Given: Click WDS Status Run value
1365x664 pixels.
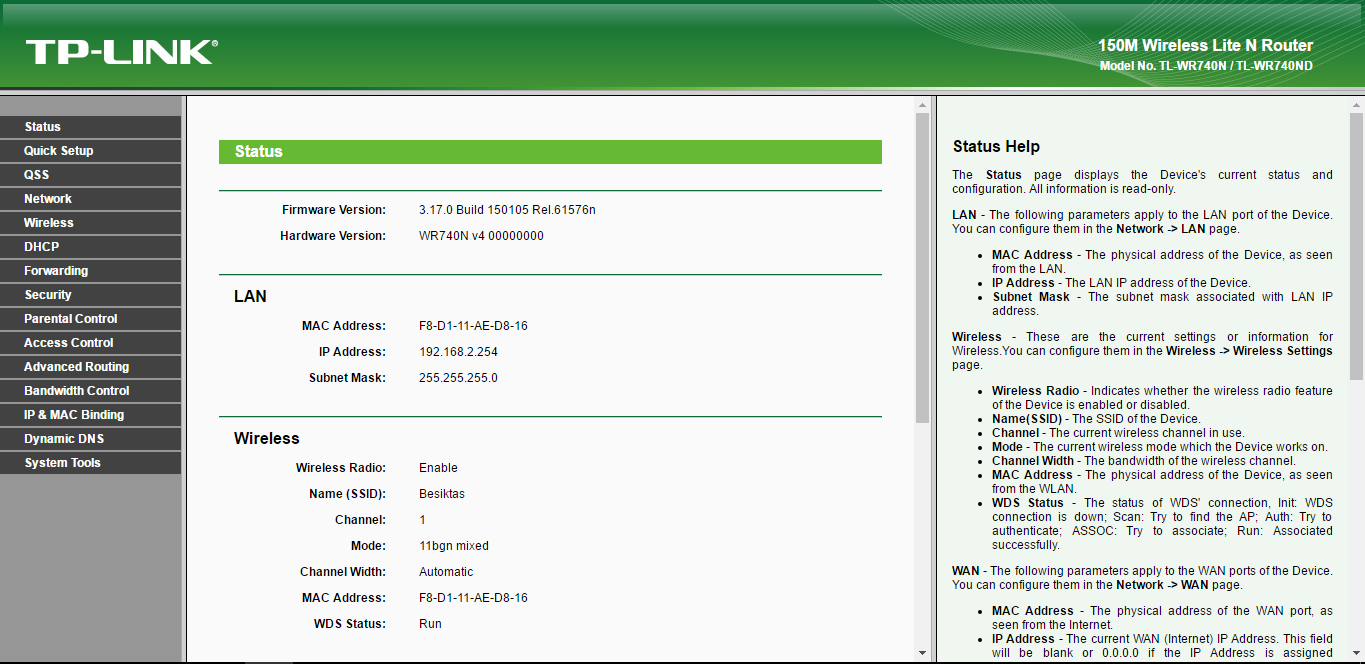Looking at the screenshot, I should [x=430, y=624].
